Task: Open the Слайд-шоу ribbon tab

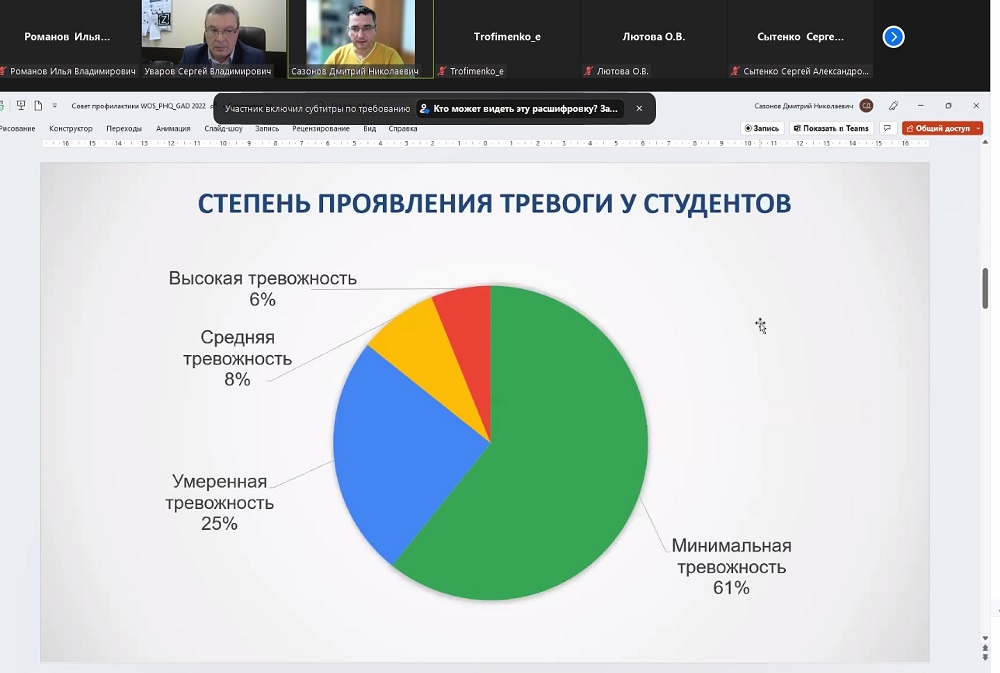Action: (223, 128)
